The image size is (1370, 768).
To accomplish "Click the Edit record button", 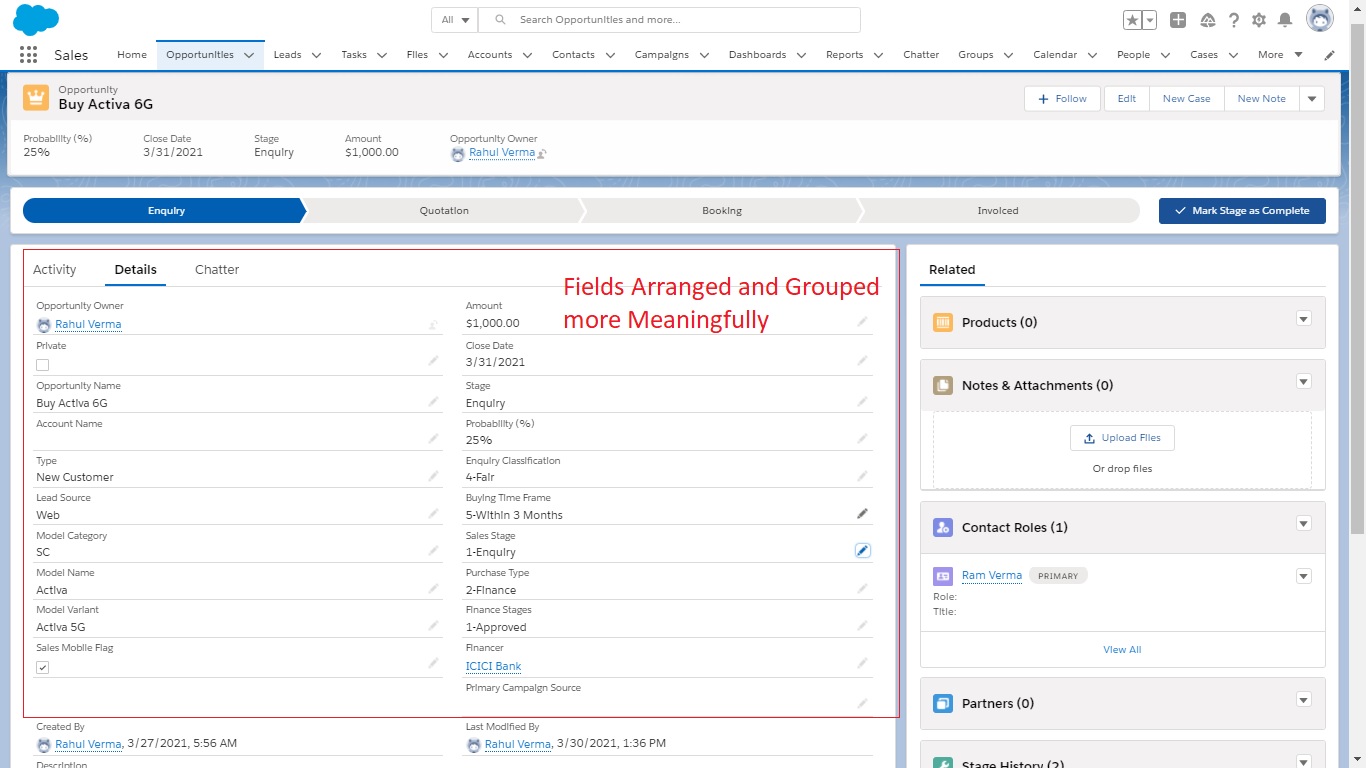I will tap(1127, 99).
